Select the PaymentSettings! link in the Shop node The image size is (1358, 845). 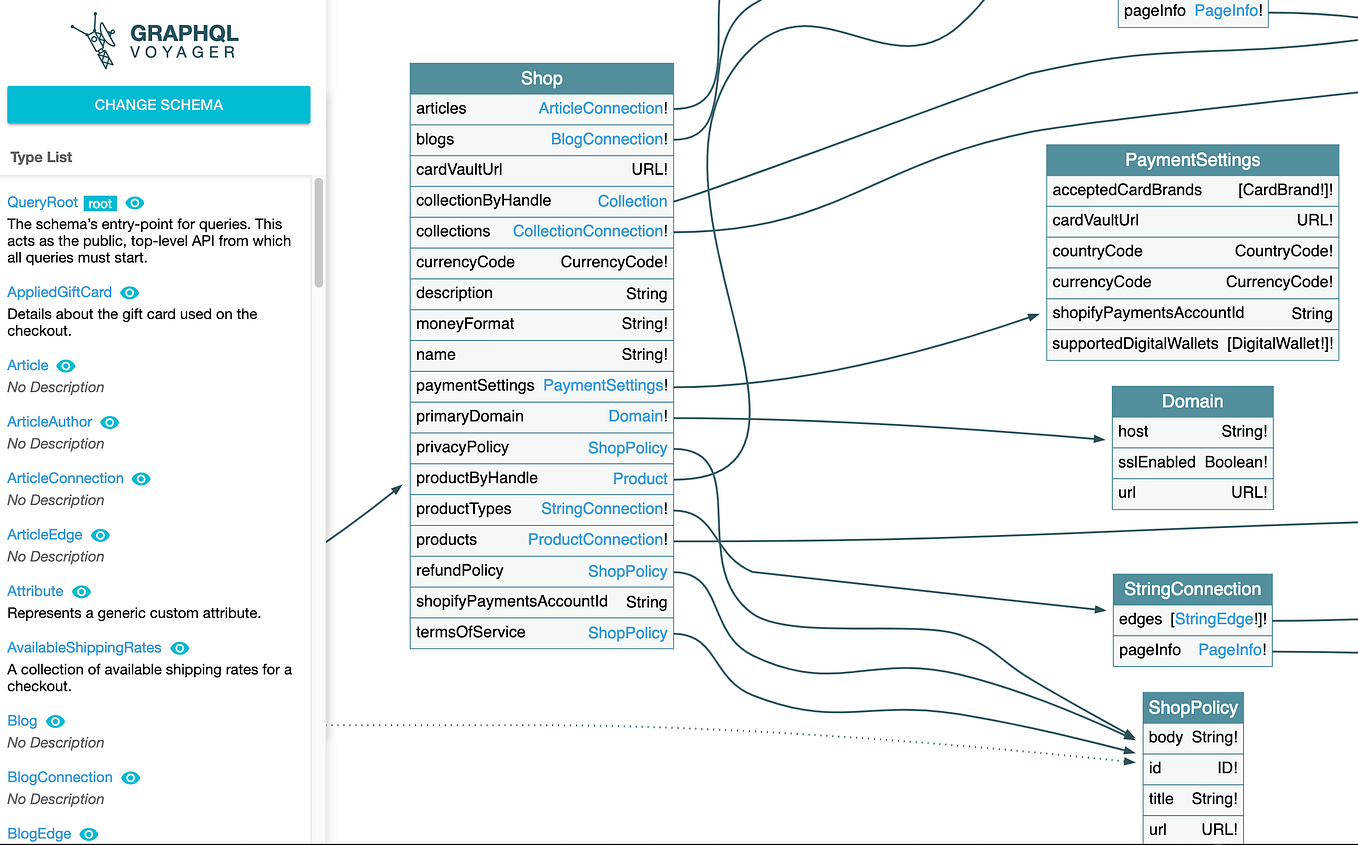604,385
